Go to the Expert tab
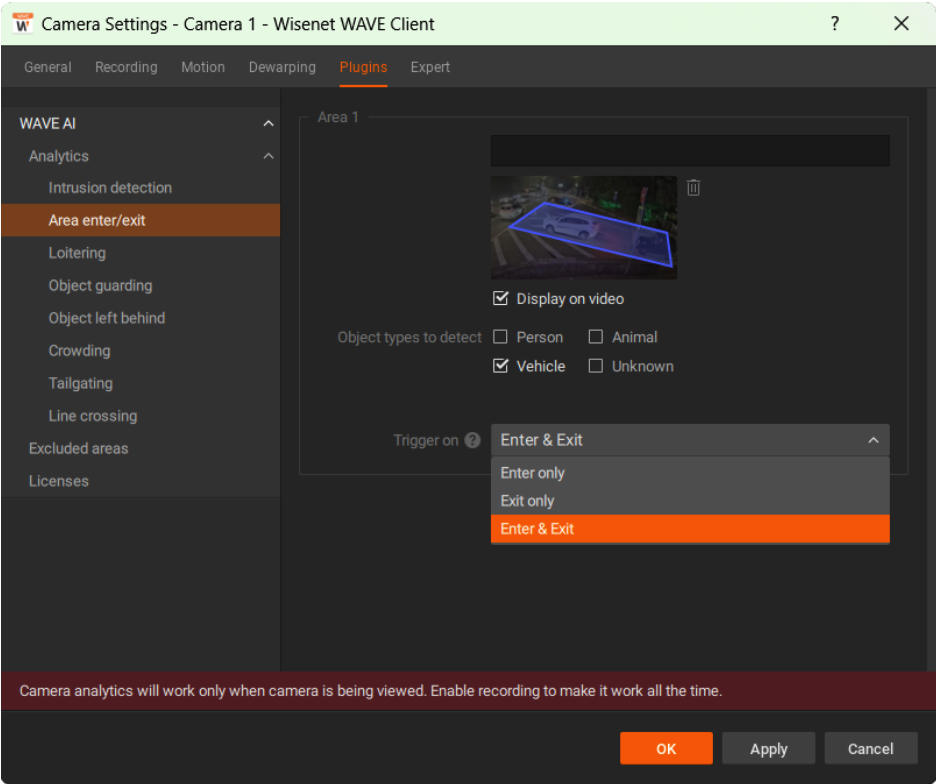The width and height of the screenshot is (937, 784). pyautogui.click(x=430, y=67)
